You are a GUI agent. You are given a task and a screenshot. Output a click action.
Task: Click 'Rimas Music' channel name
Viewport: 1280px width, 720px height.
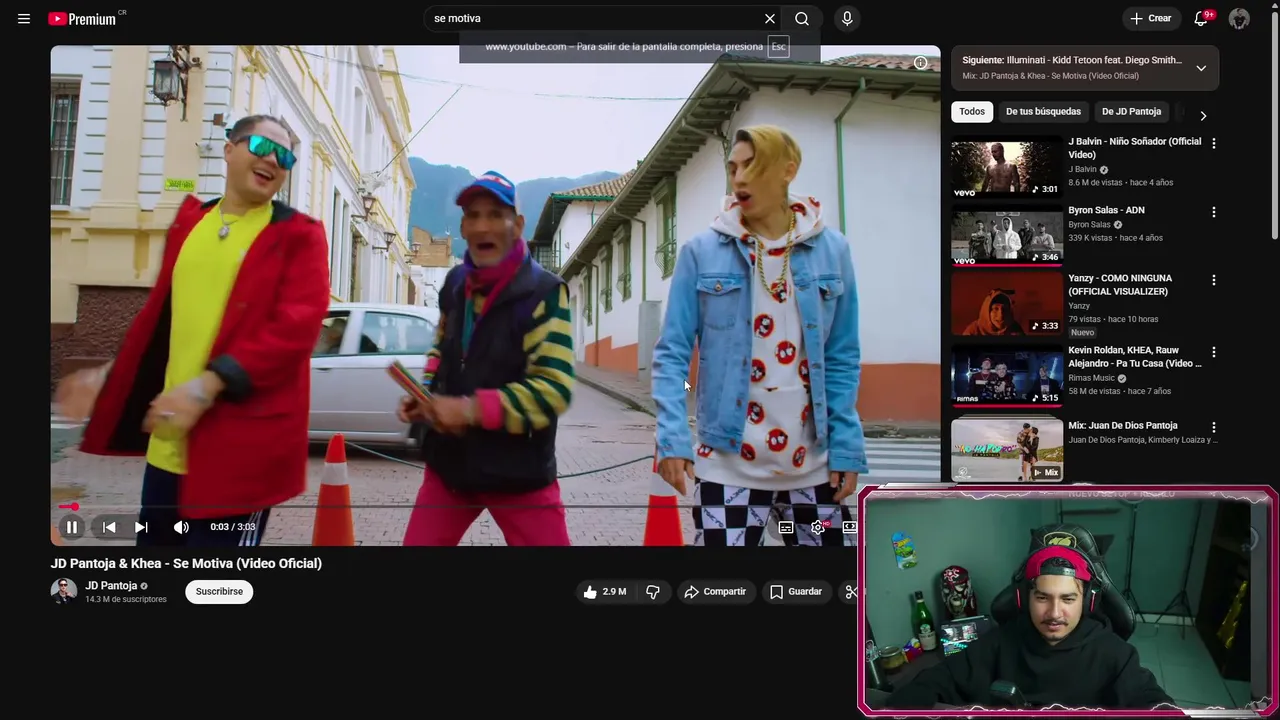click(x=1091, y=378)
